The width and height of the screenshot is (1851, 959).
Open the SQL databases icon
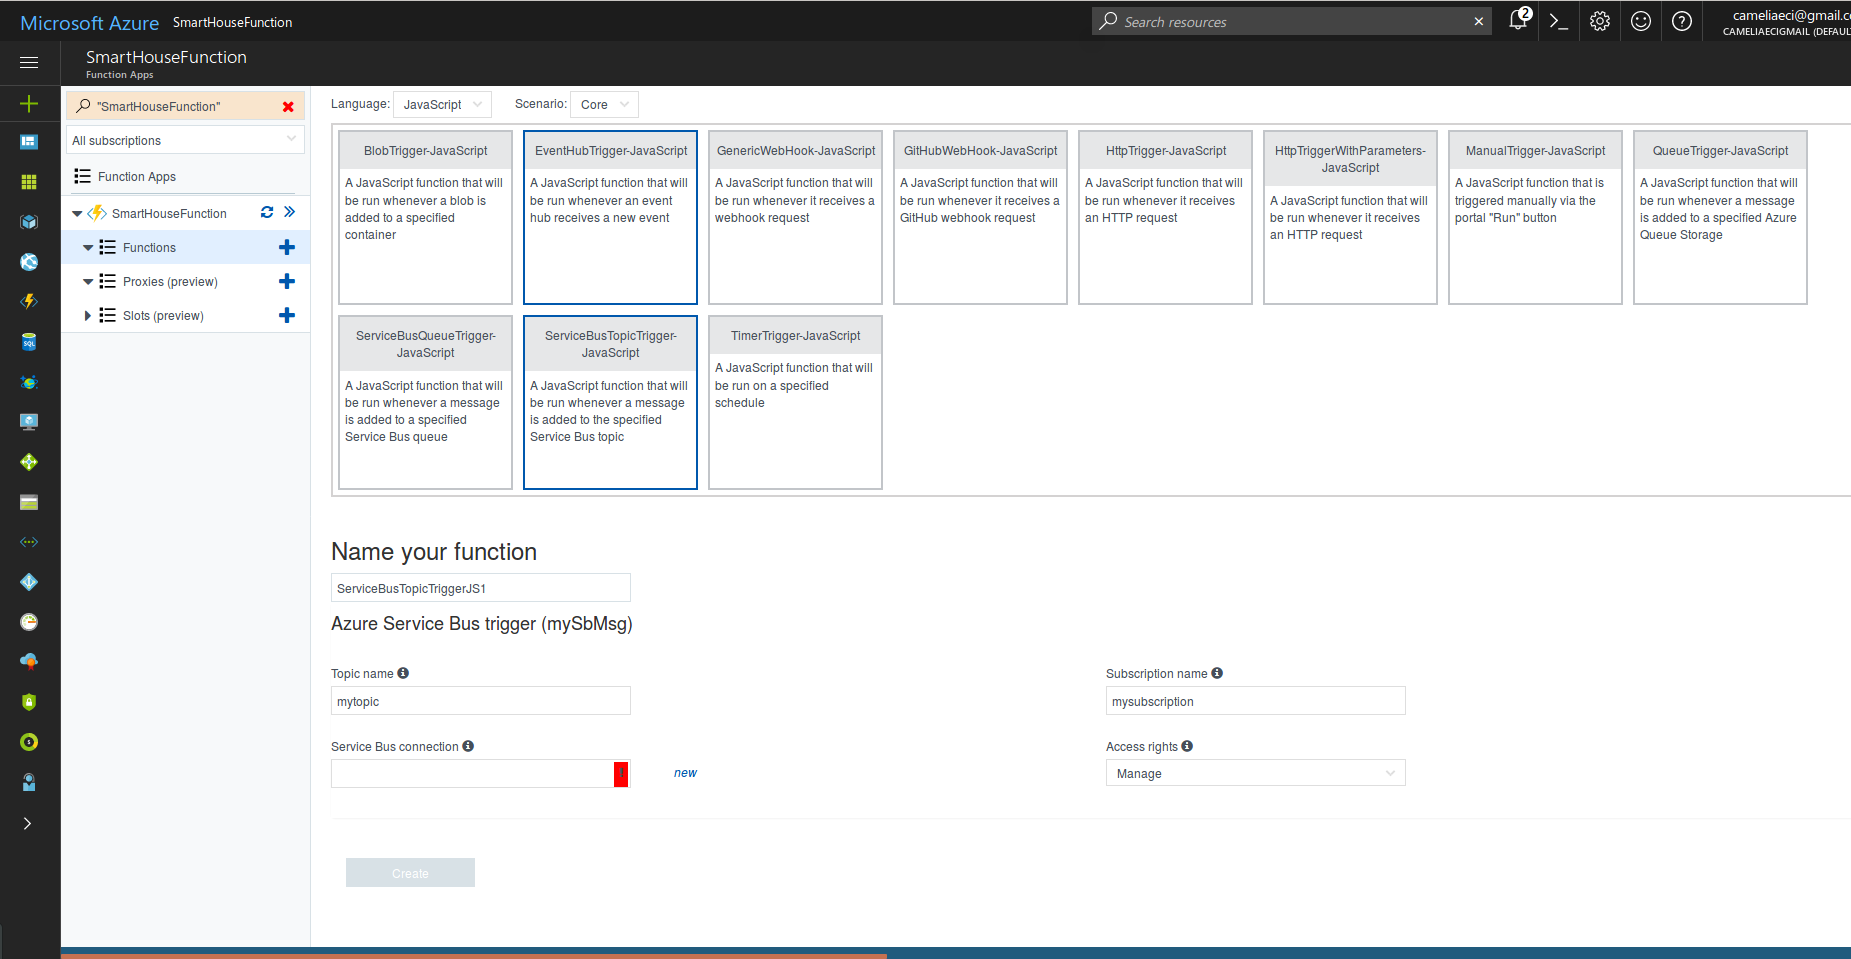click(29, 342)
